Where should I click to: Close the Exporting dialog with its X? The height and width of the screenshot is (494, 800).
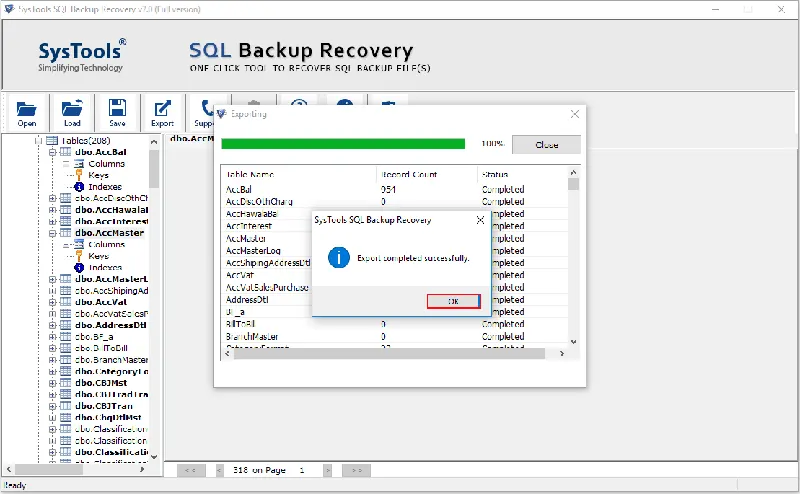coord(574,114)
